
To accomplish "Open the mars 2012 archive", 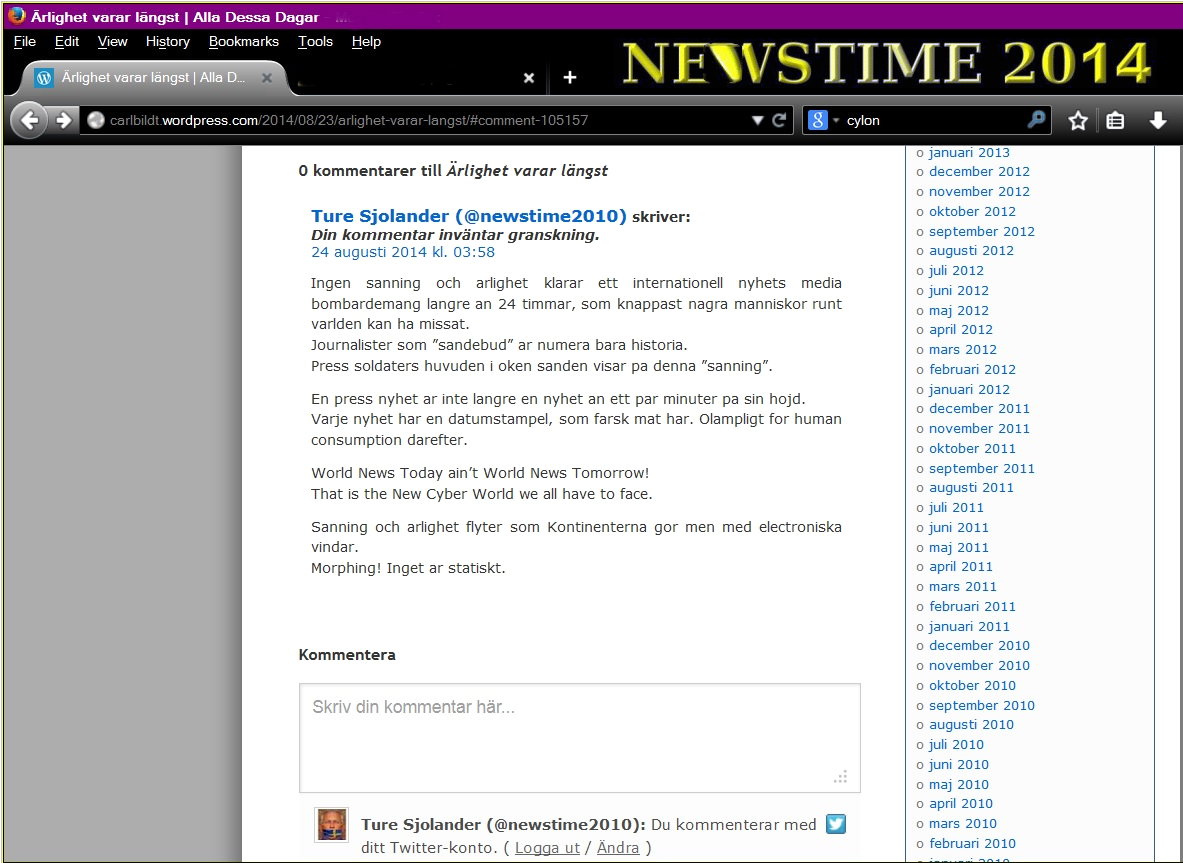I will point(963,349).
